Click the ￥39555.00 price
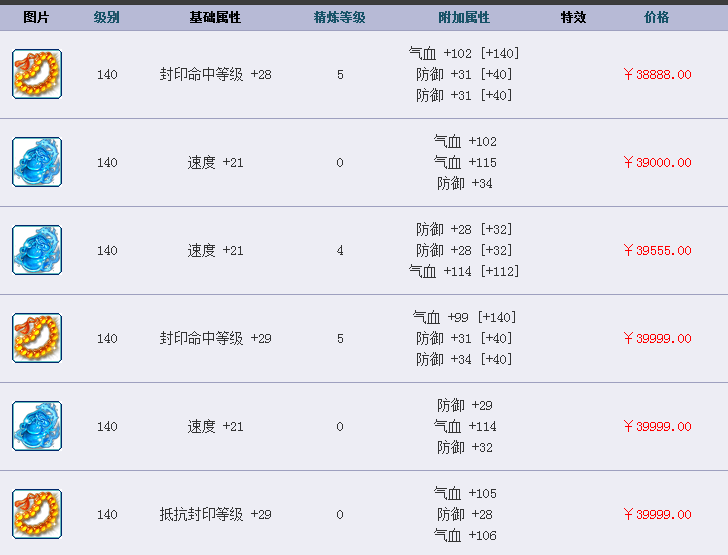728x555 pixels. click(657, 250)
